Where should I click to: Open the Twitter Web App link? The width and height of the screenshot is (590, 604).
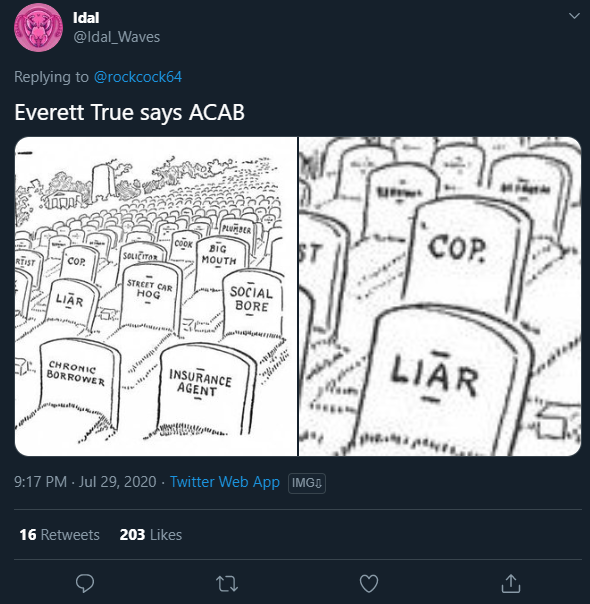225,482
